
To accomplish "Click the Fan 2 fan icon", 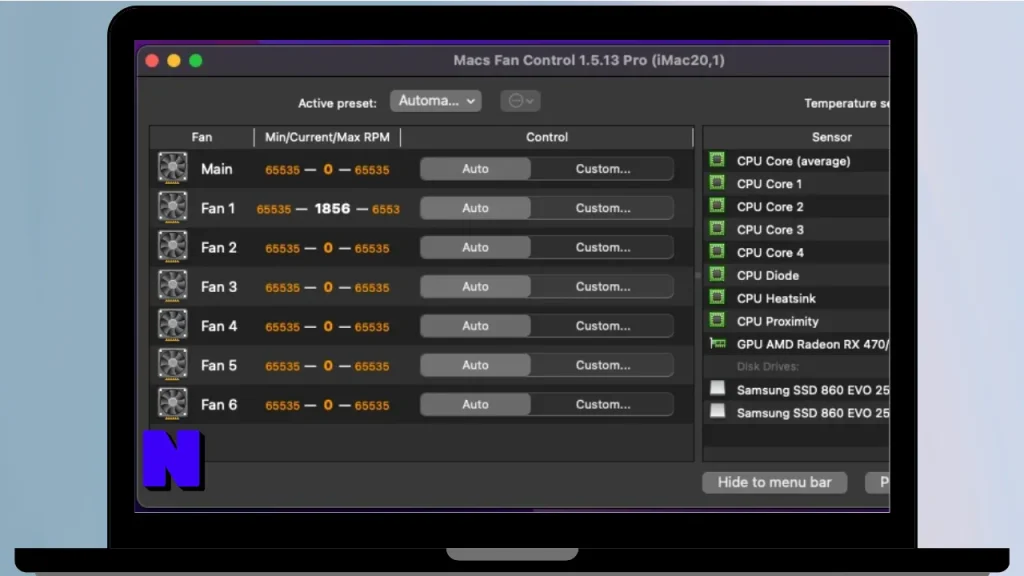I will (172, 246).
